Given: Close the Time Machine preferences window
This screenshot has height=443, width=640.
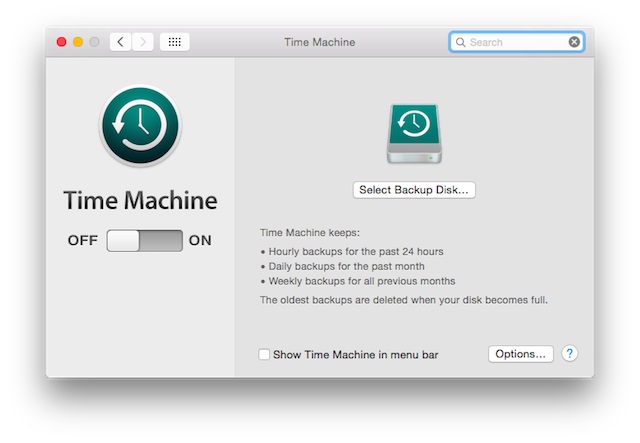Looking at the screenshot, I should (x=61, y=42).
